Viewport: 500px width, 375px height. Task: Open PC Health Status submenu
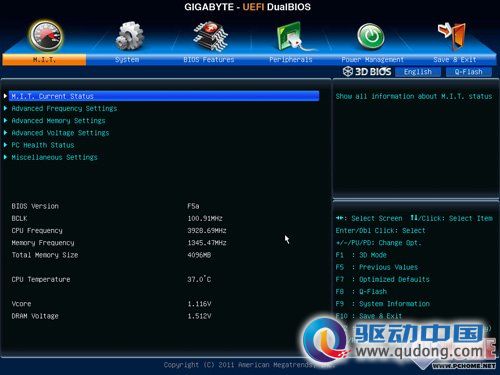tap(43, 145)
